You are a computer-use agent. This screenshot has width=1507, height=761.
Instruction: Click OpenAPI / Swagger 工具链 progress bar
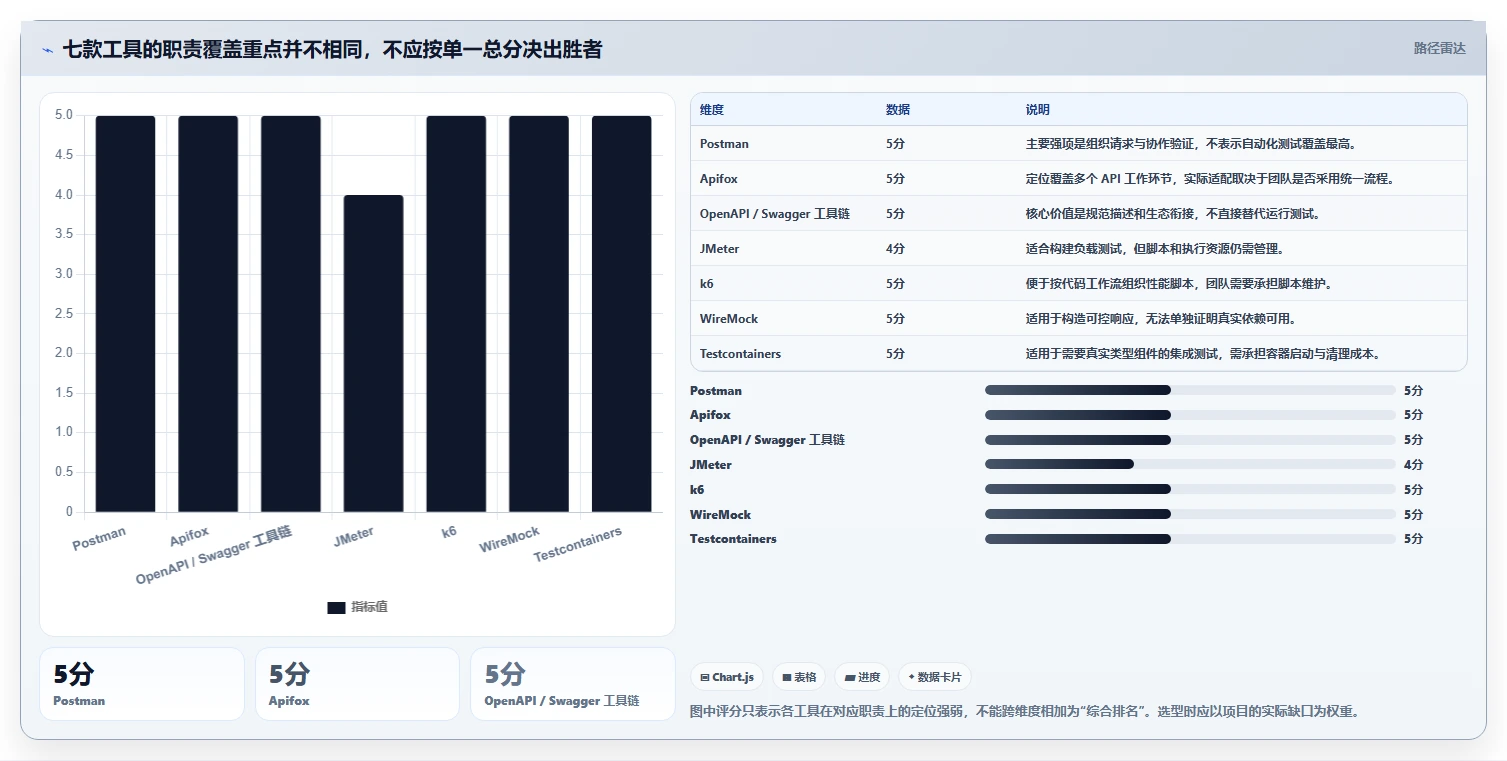point(1190,440)
